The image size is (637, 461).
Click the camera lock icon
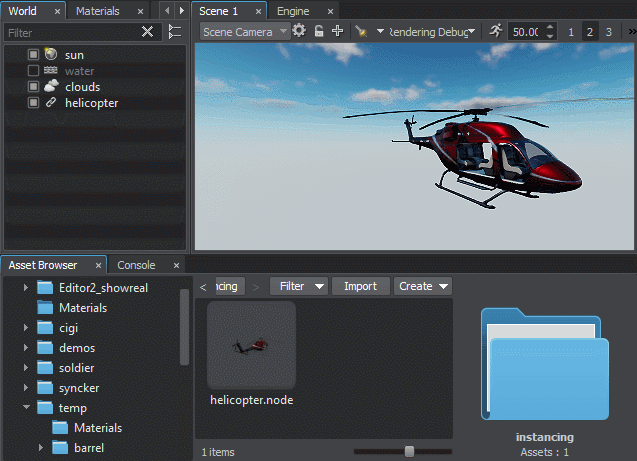319,31
